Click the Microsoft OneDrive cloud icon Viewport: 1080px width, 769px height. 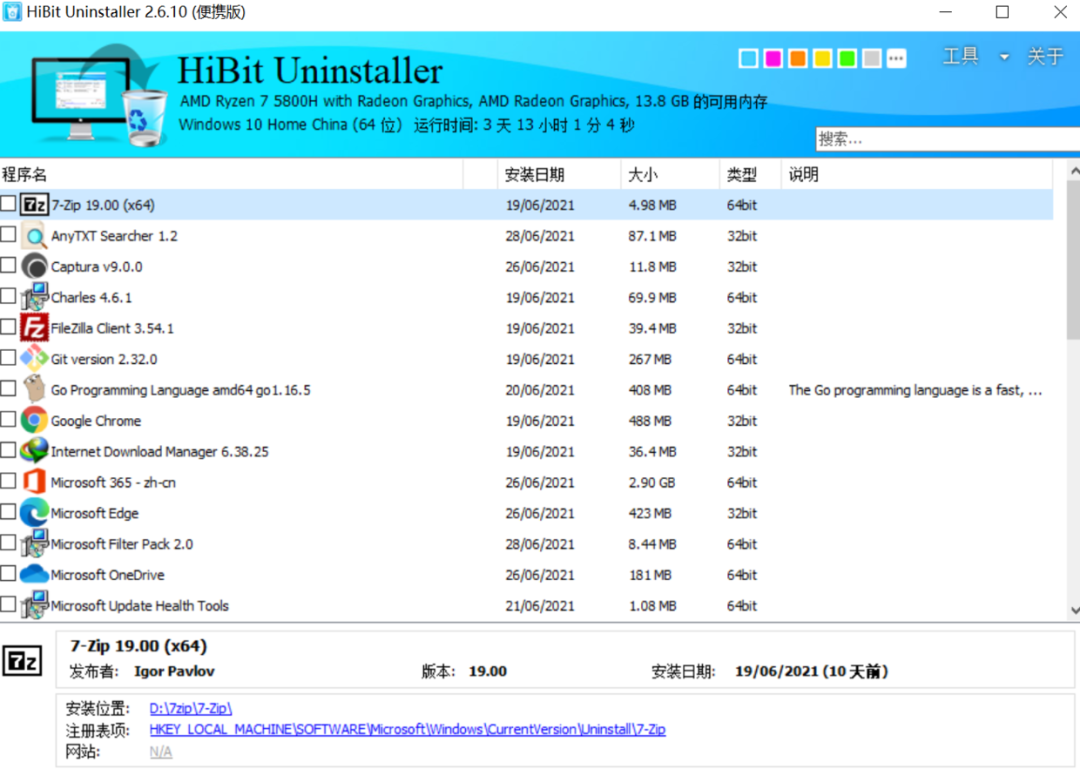(x=35, y=575)
